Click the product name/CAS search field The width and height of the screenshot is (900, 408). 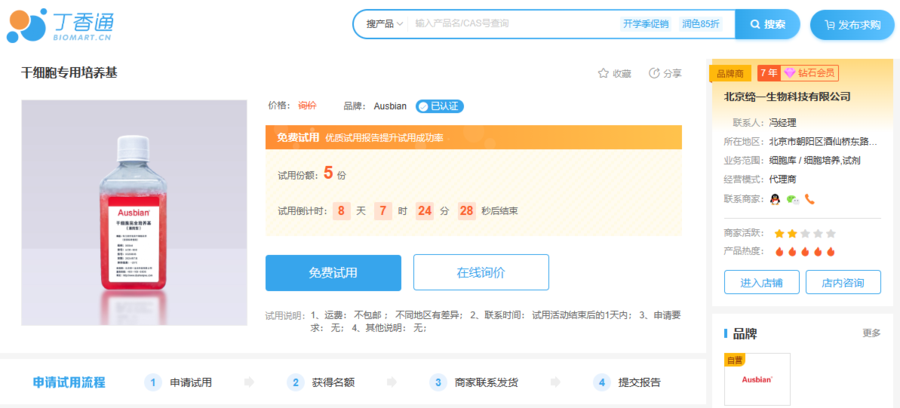click(x=510, y=24)
